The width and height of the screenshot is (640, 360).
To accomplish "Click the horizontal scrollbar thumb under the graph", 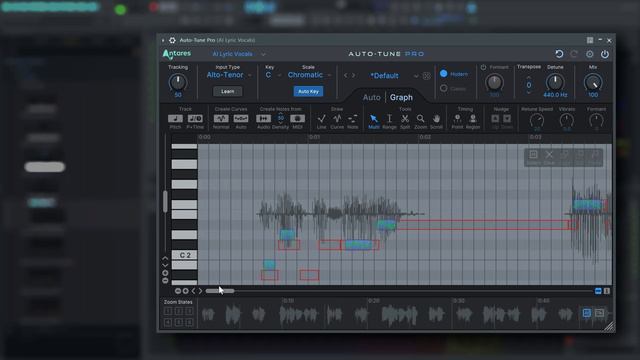I will coord(220,291).
